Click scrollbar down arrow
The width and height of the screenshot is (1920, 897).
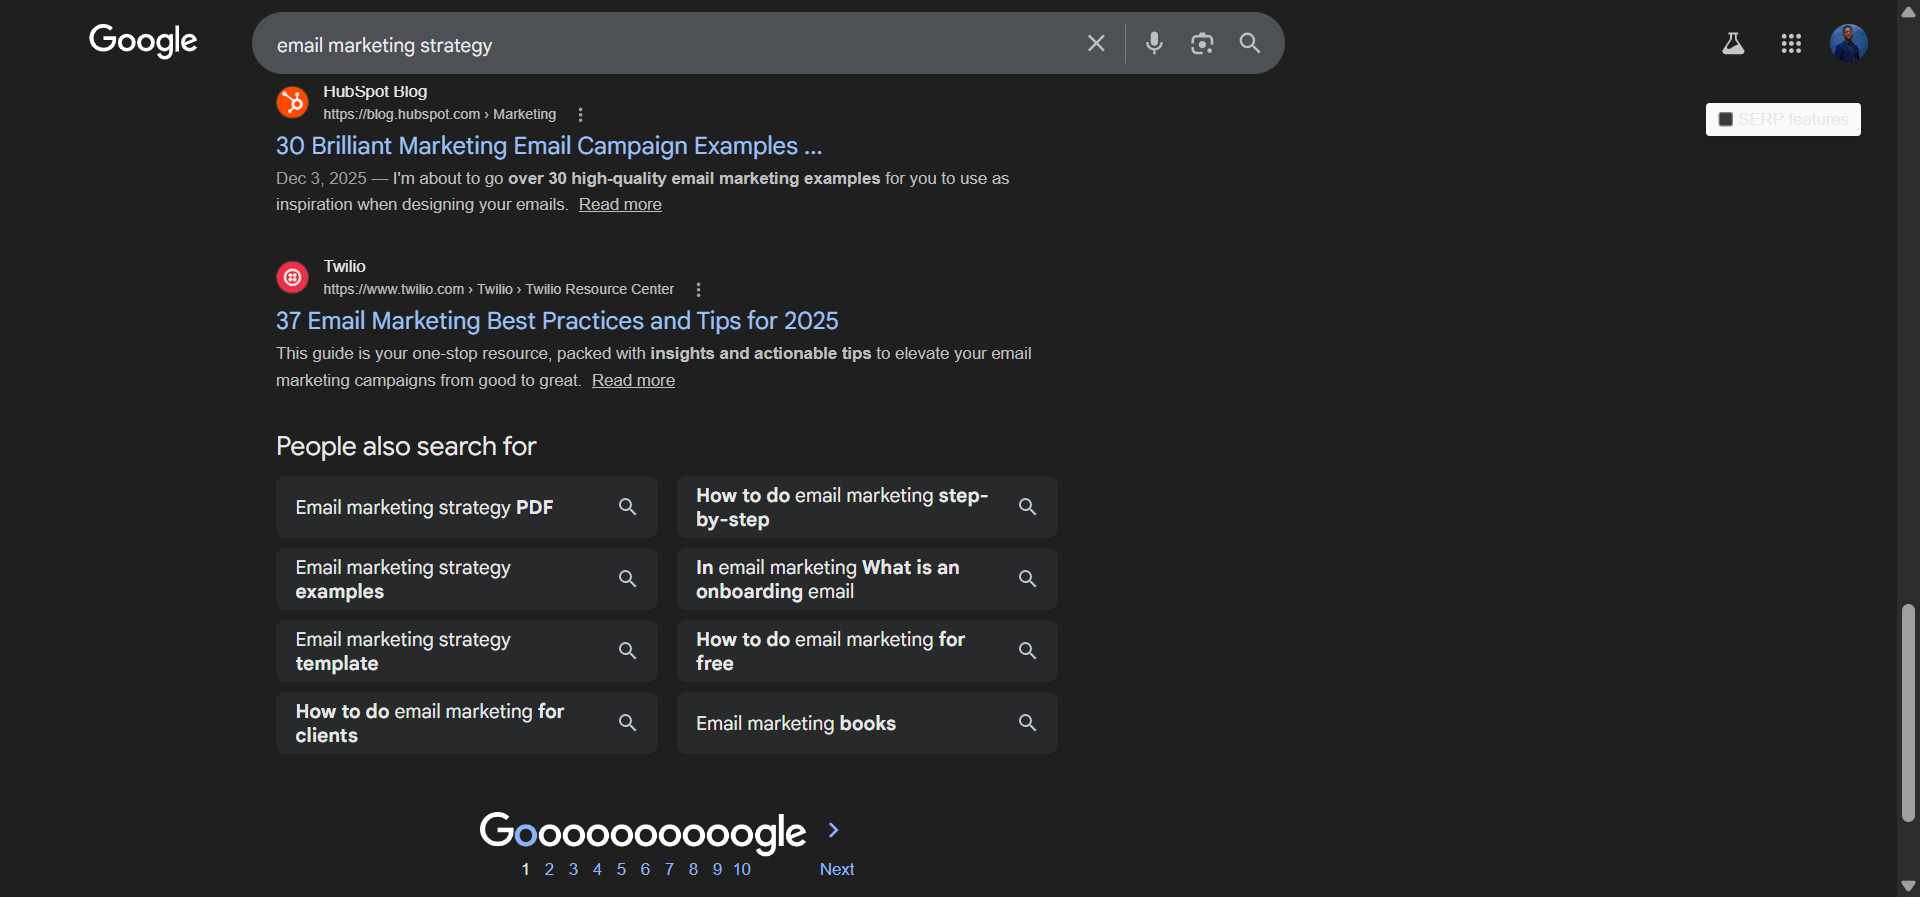point(1908,885)
